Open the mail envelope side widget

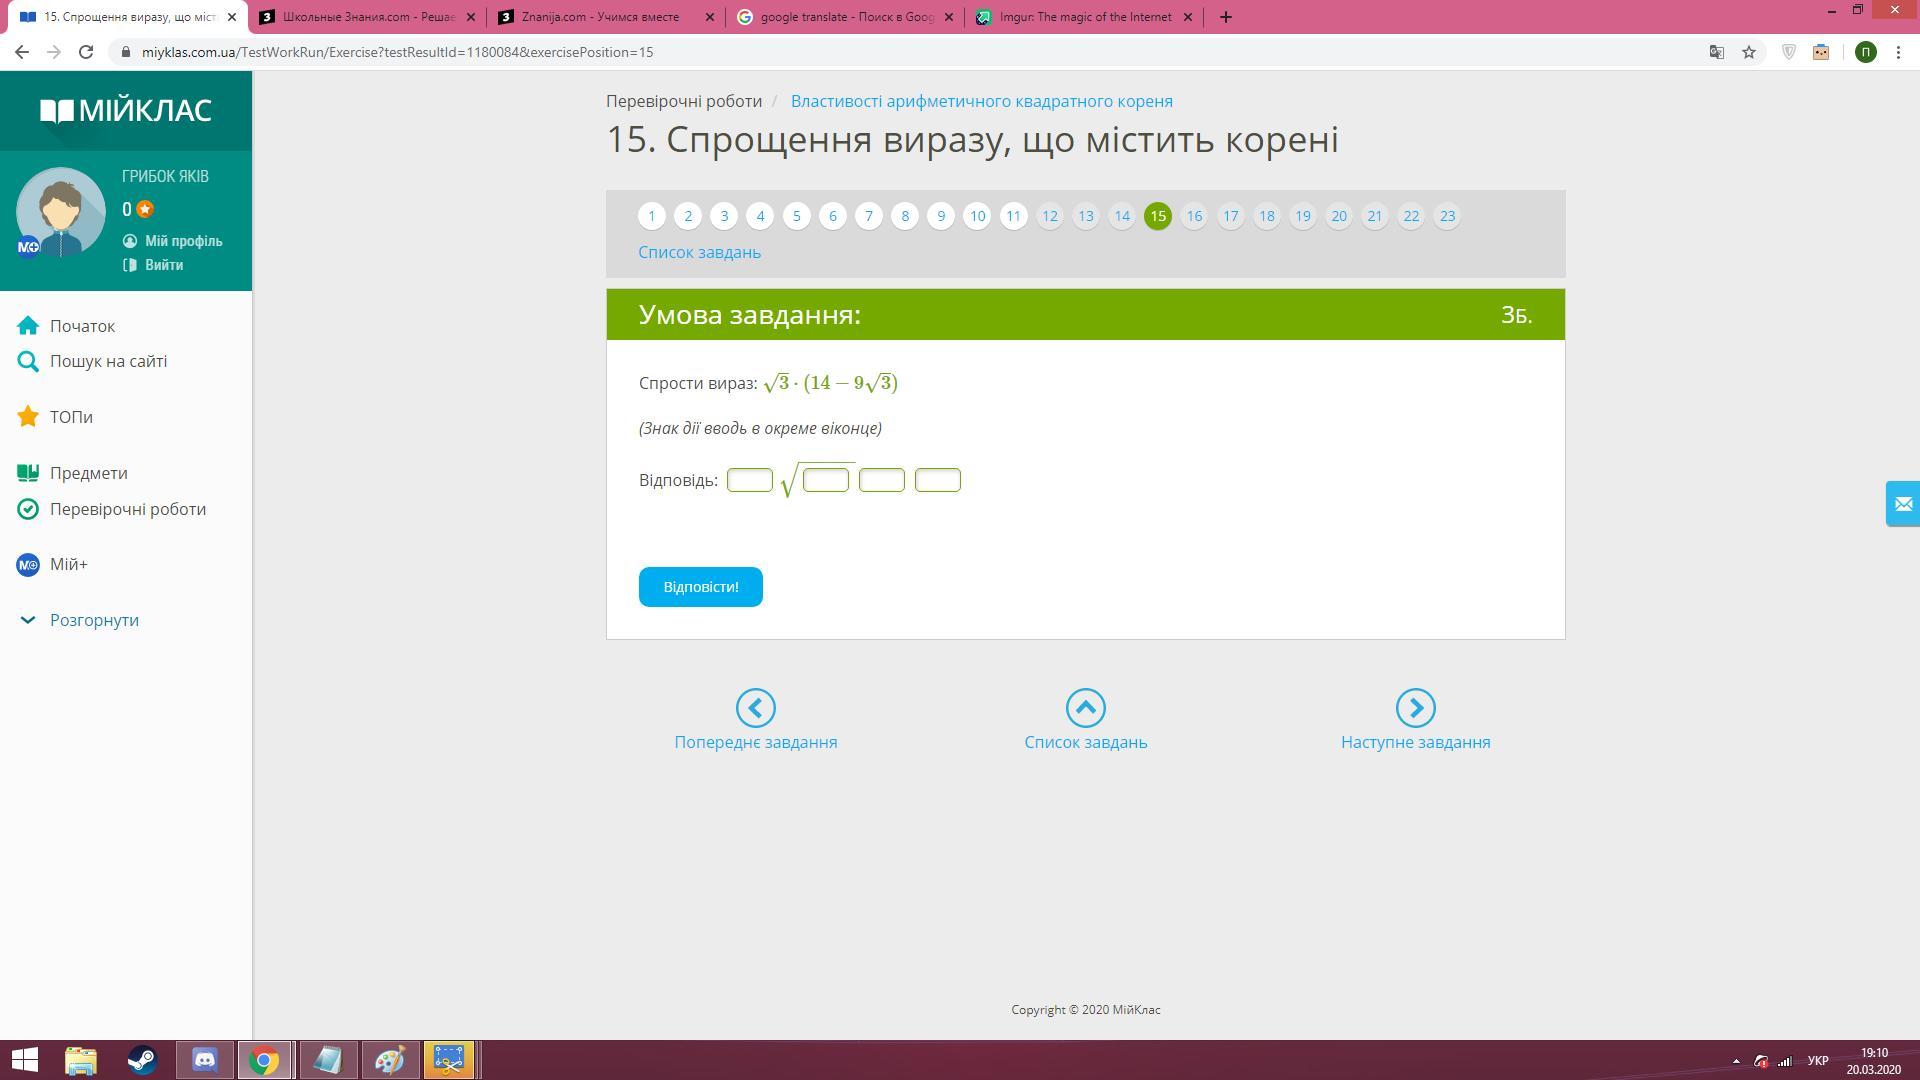click(x=1902, y=504)
